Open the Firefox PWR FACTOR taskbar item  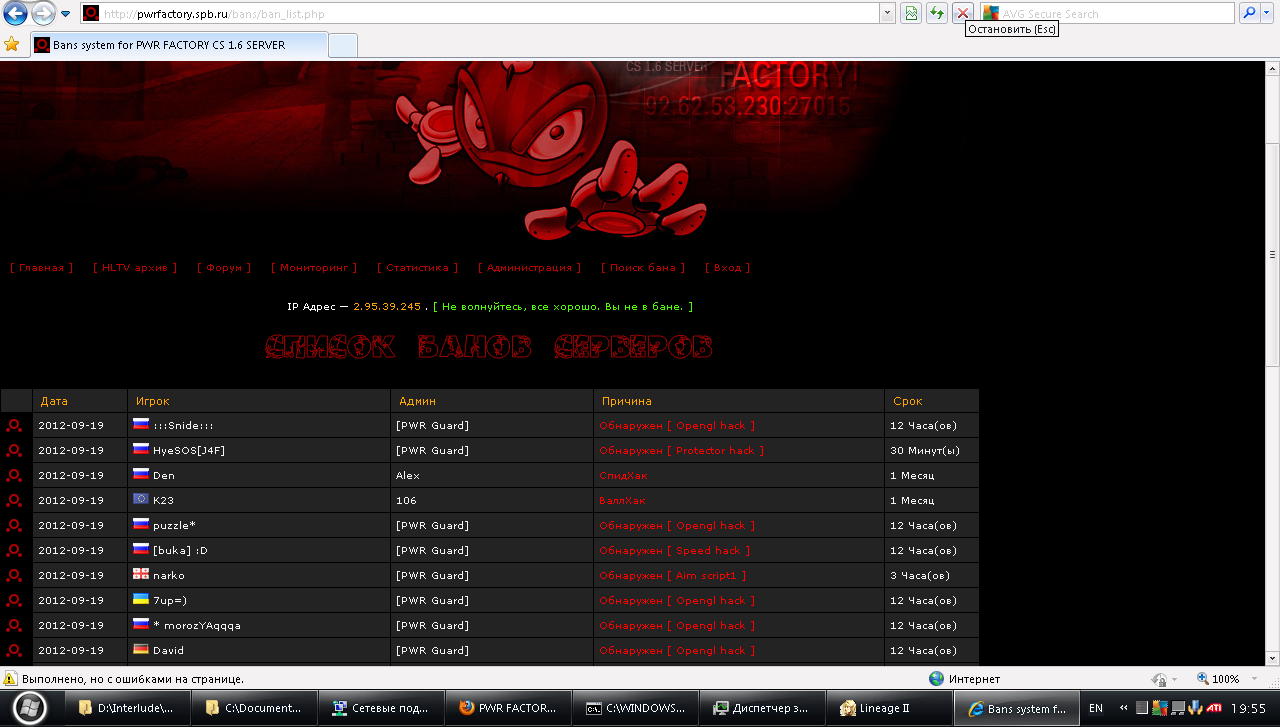pos(508,708)
